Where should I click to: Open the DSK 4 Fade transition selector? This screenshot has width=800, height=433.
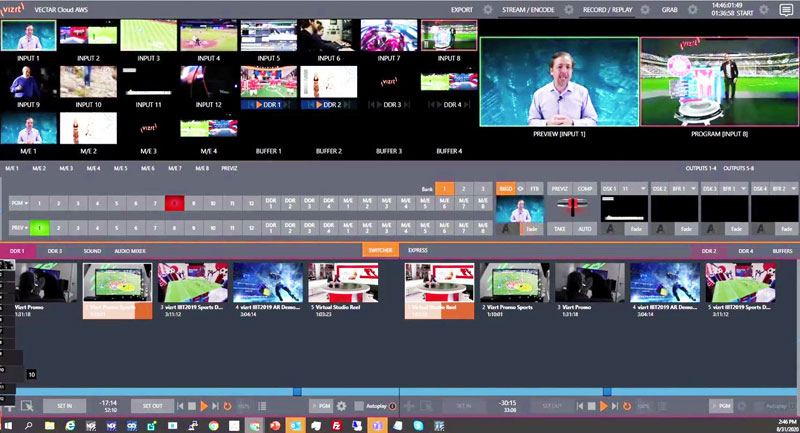pos(787,229)
